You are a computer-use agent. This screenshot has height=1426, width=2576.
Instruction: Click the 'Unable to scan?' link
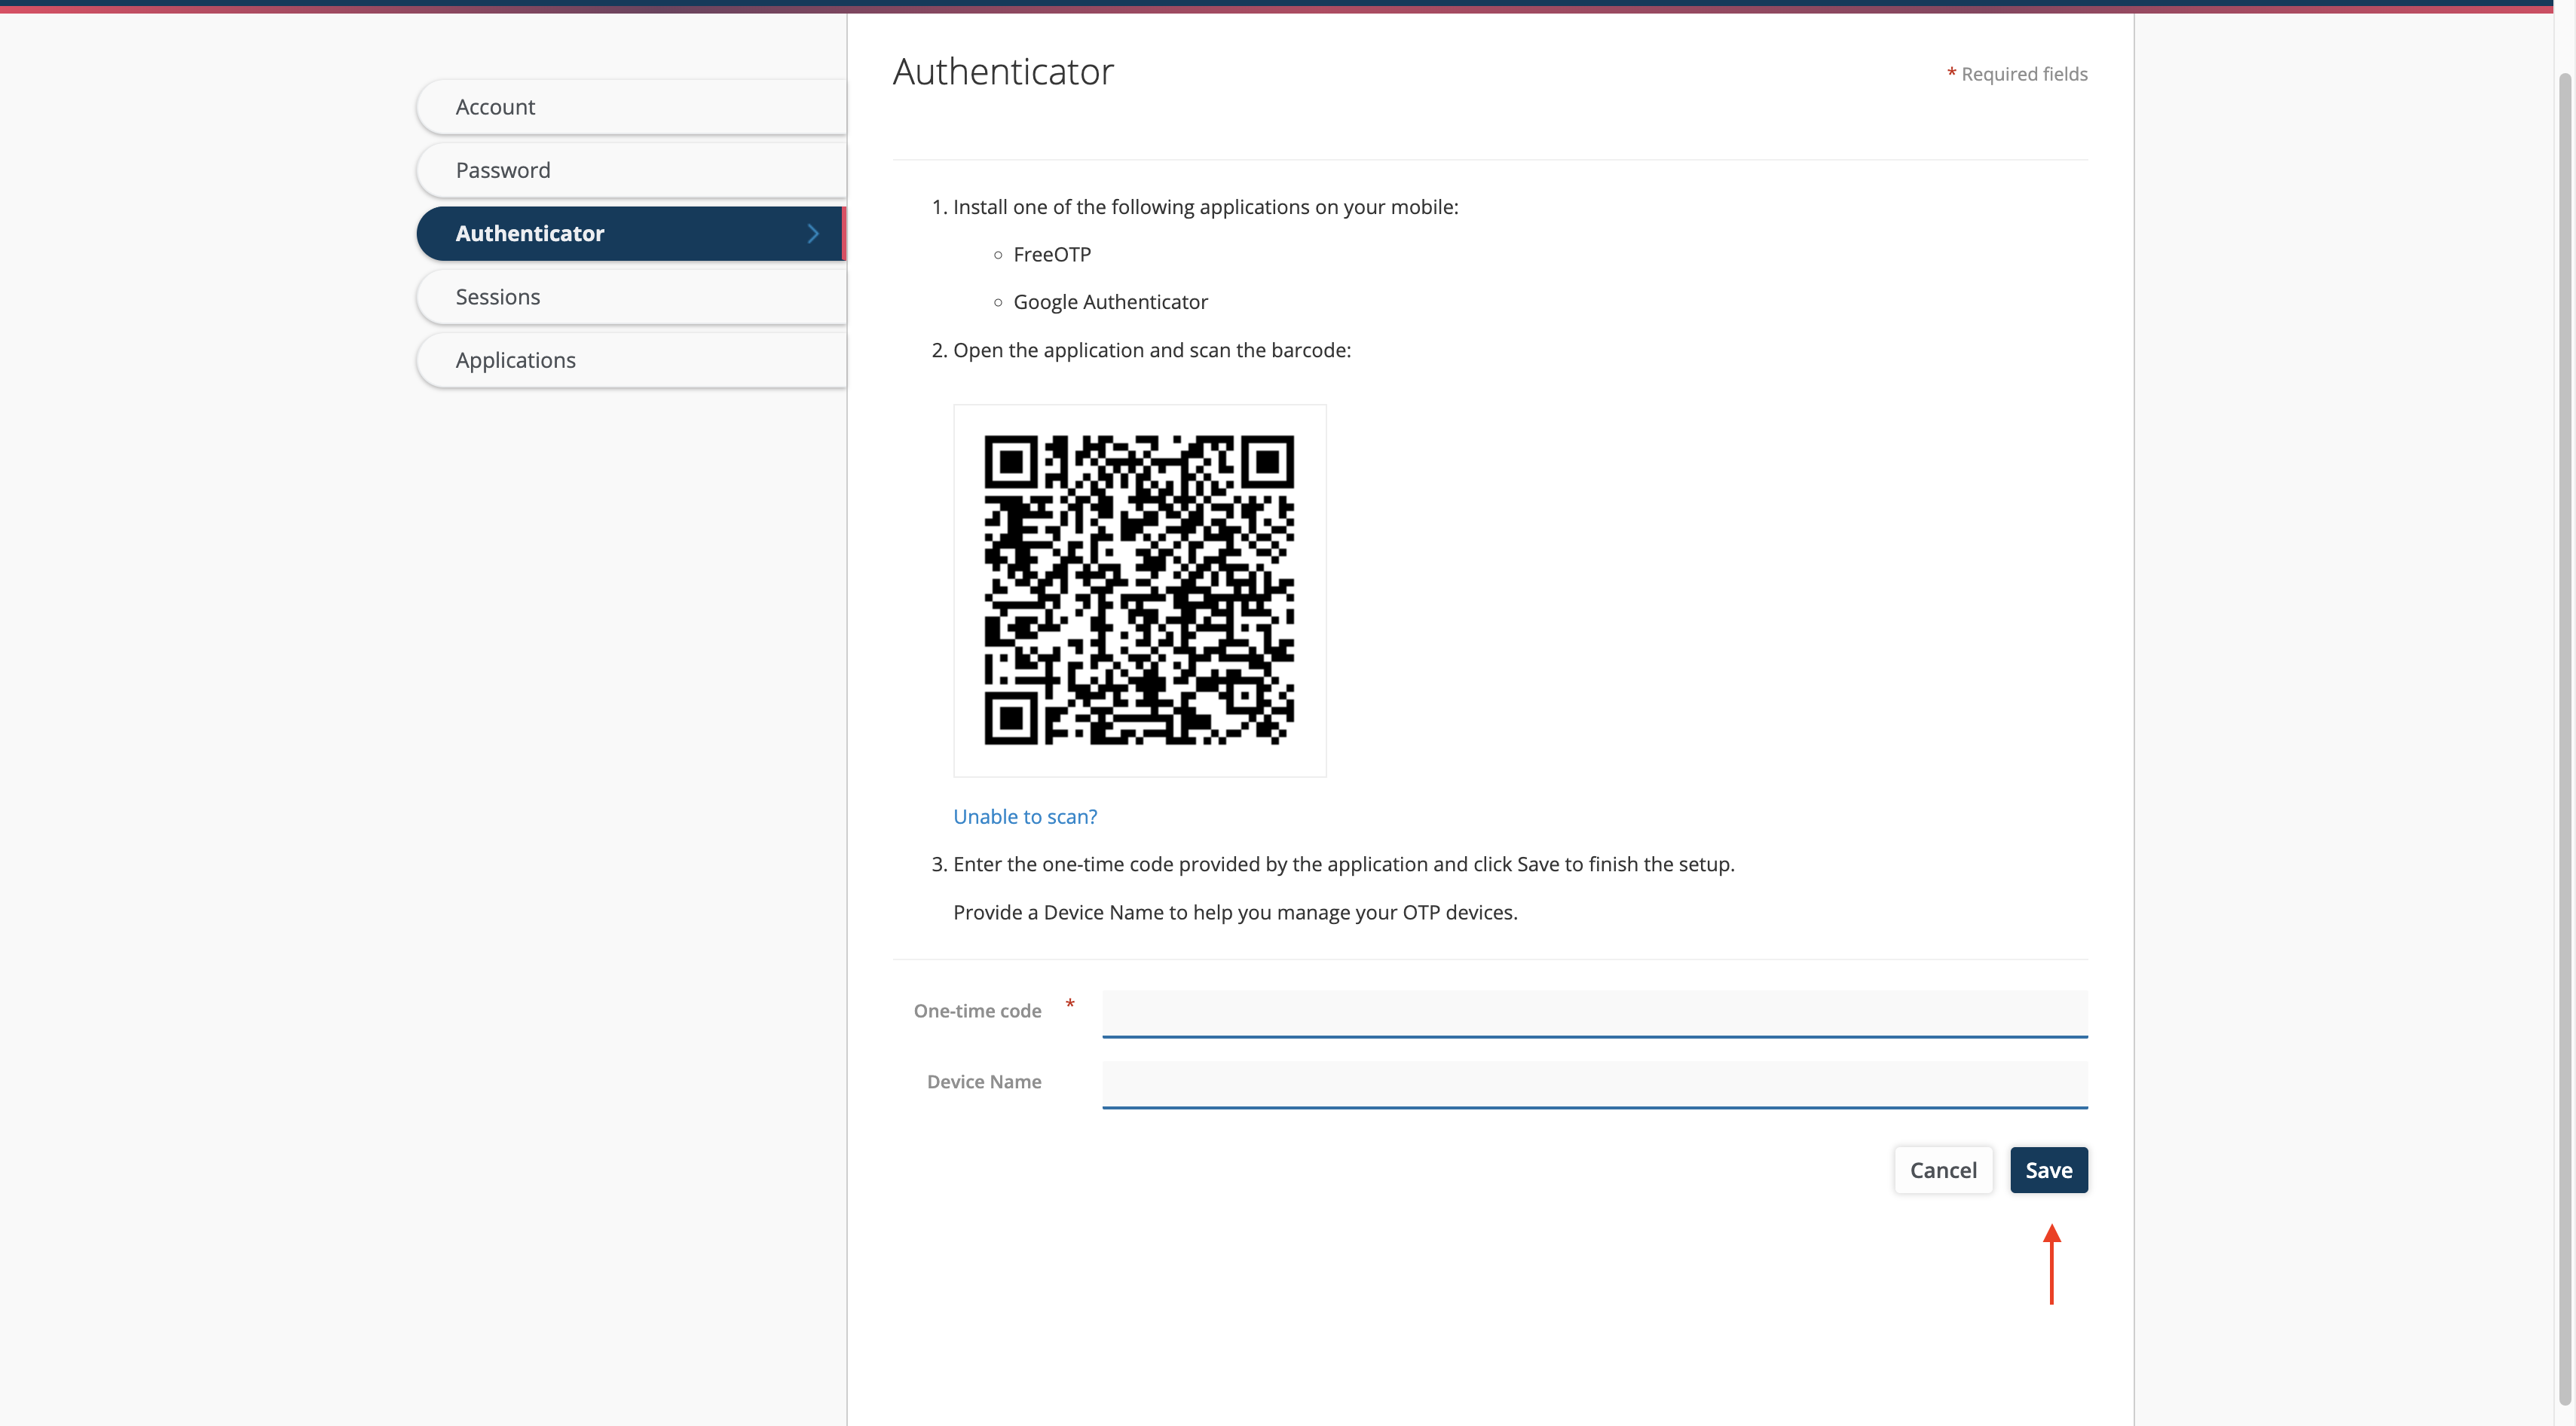point(1025,816)
